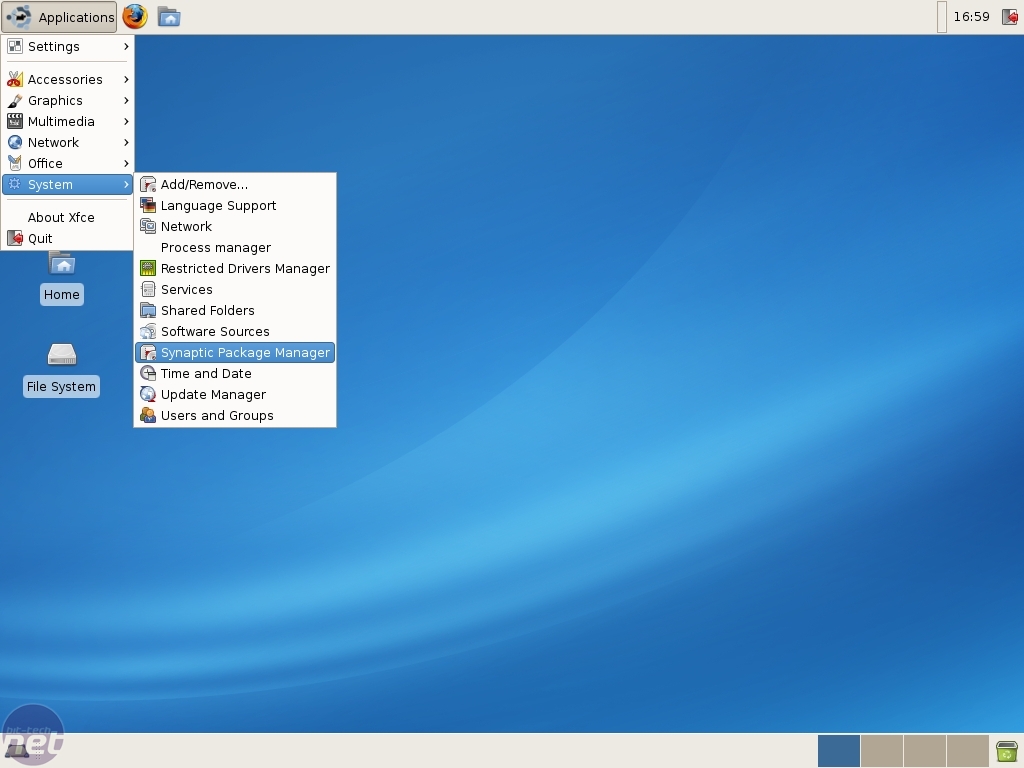Expand the System submenu arrow
1024x768 pixels.
tap(126, 185)
